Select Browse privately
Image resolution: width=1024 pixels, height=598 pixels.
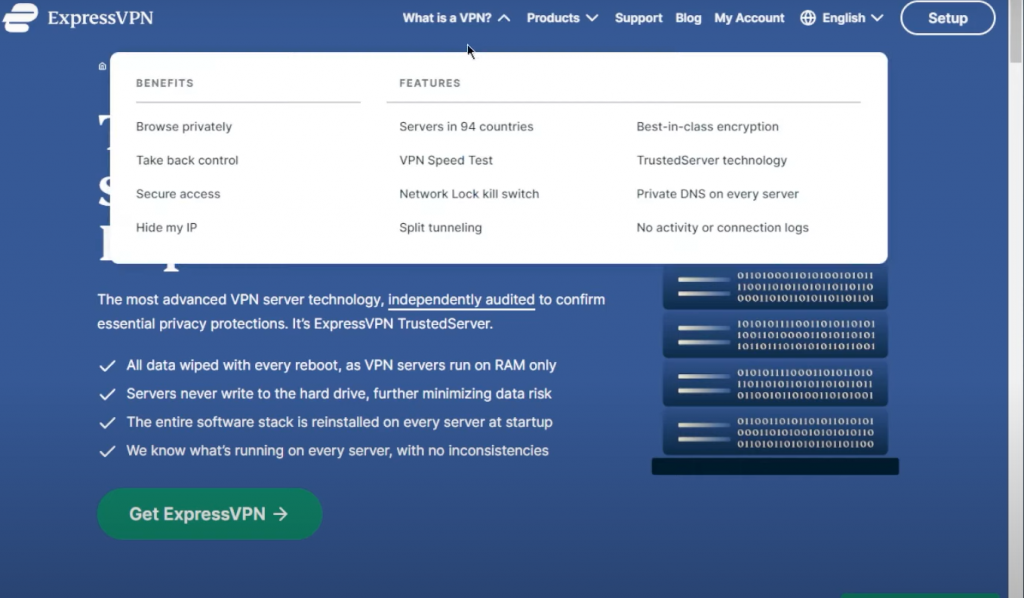(x=184, y=127)
